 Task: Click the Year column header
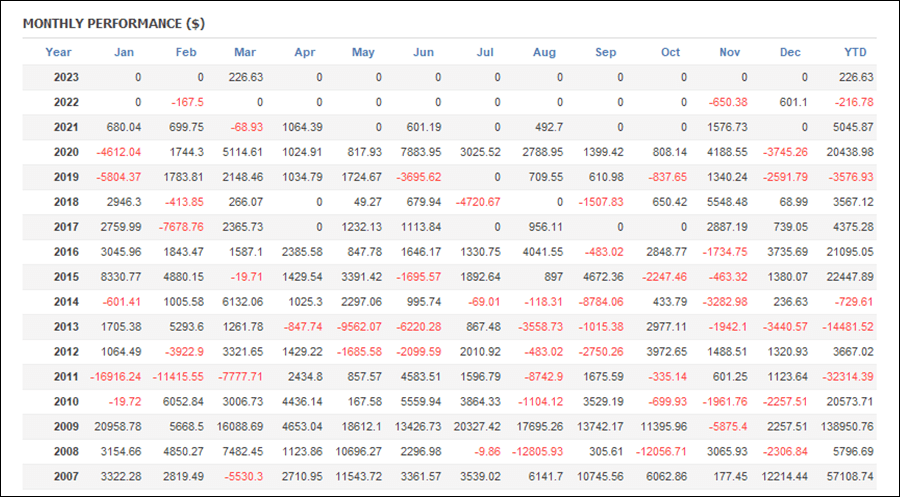(x=58, y=52)
